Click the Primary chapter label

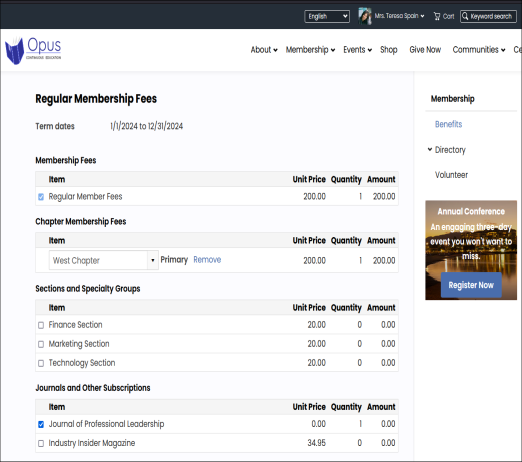coord(174,260)
